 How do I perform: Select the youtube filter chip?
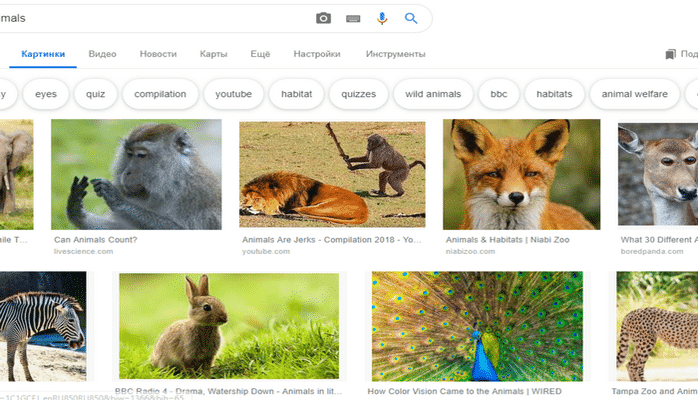(x=233, y=94)
